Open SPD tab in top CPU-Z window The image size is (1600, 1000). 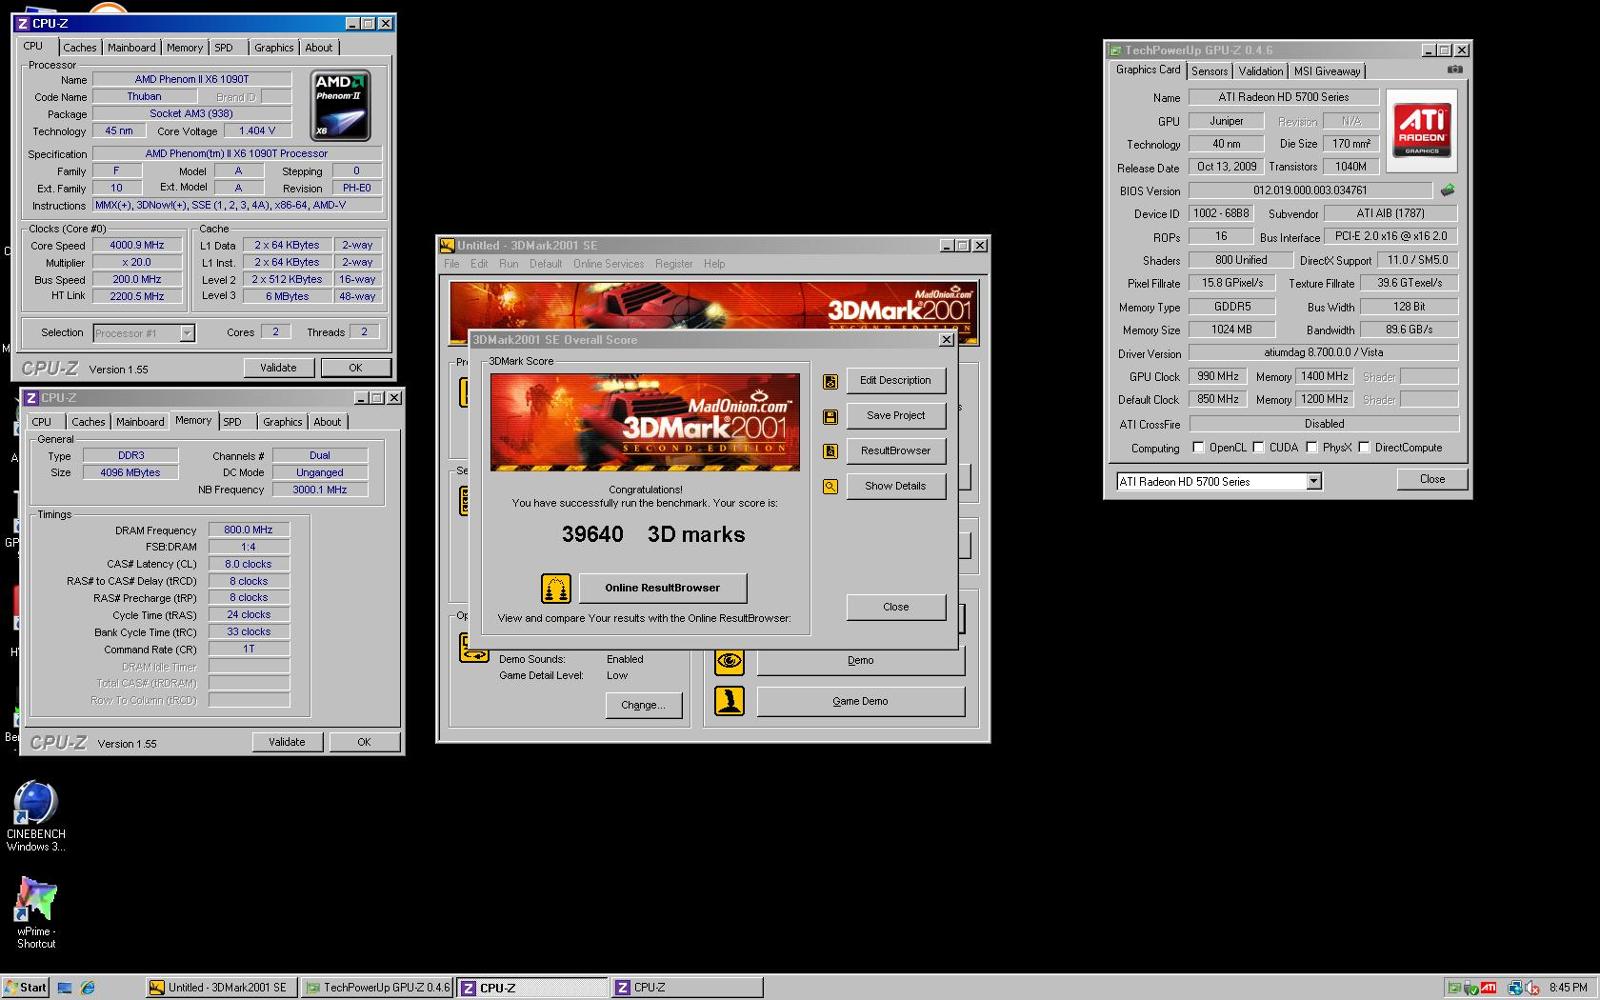tap(224, 48)
